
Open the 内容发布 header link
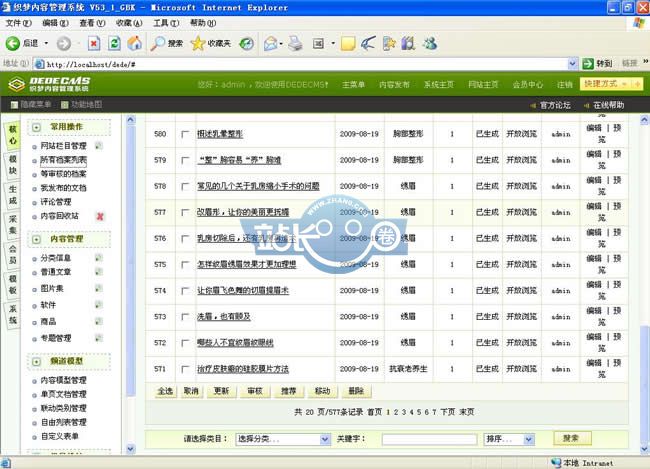click(x=394, y=85)
